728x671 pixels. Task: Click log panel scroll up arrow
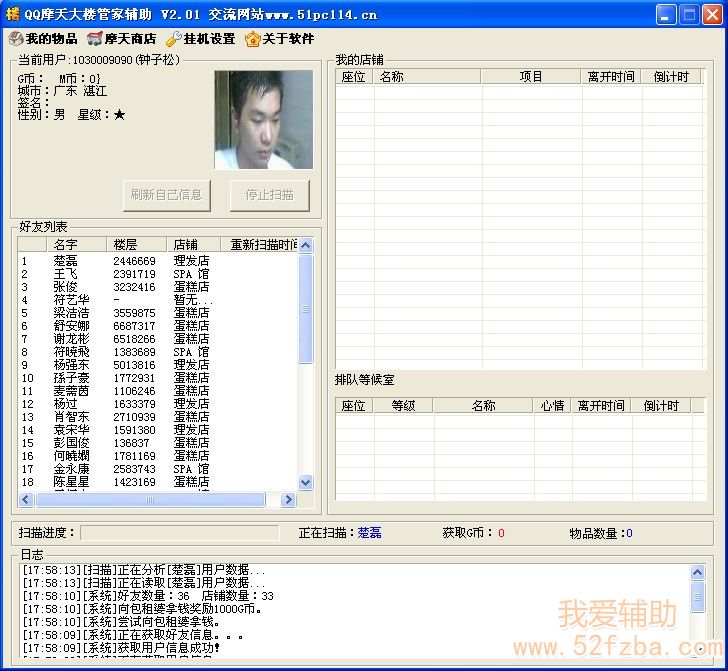click(x=697, y=573)
